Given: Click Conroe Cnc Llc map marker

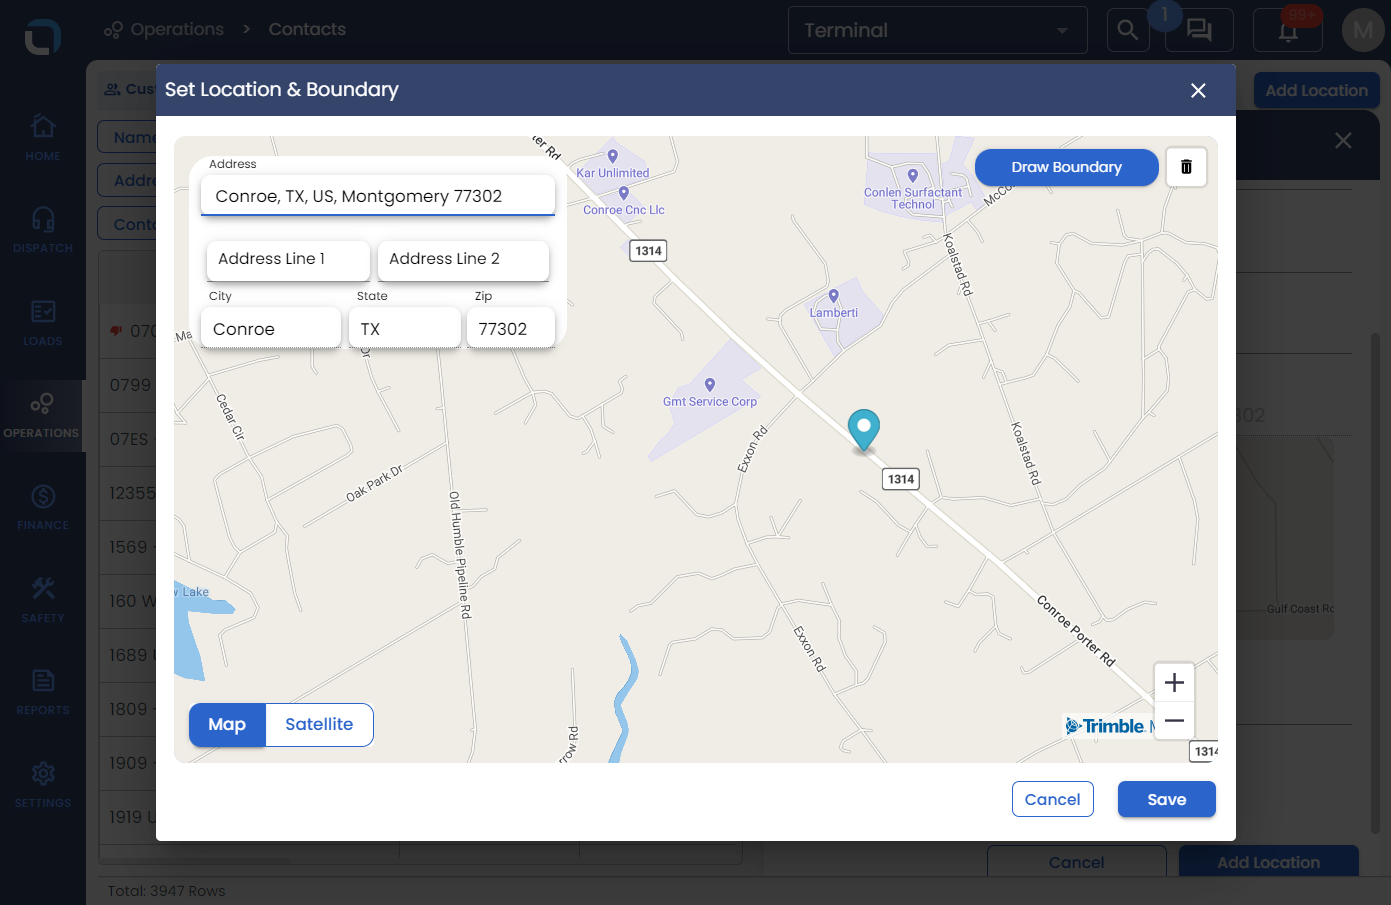Looking at the screenshot, I should pyautogui.click(x=623, y=194).
